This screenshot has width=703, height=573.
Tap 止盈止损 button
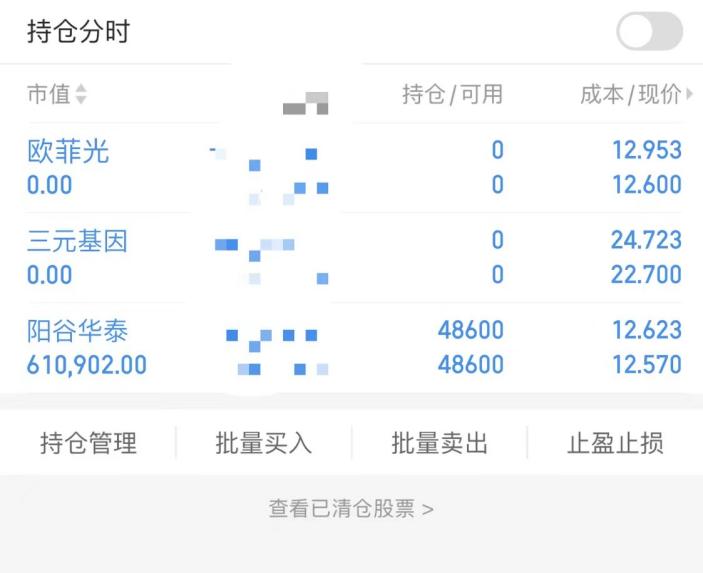click(x=615, y=443)
